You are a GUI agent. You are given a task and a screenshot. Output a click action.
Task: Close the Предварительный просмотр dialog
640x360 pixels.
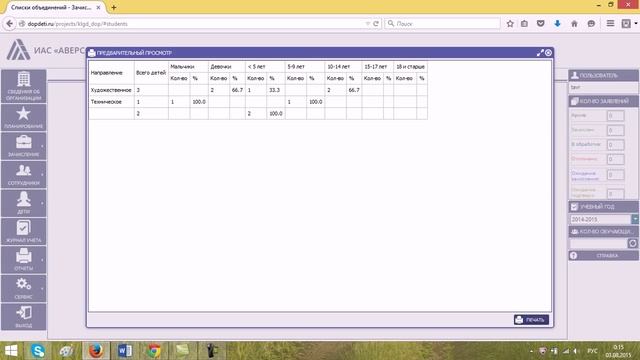tap(549, 53)
